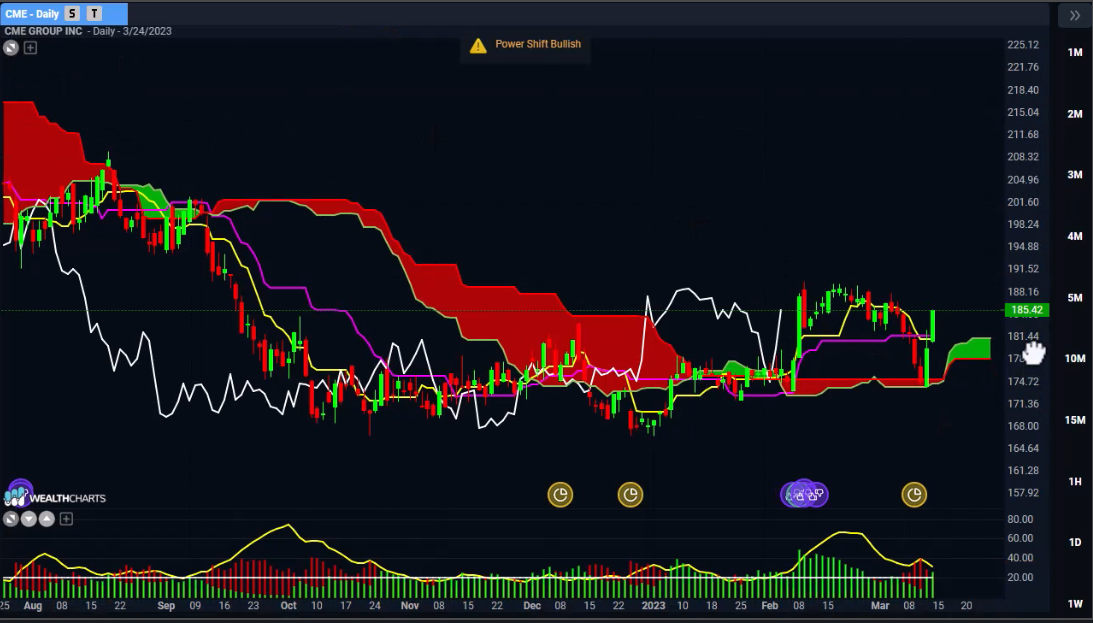Click the Dec label on the date axis

pos(532,606)
